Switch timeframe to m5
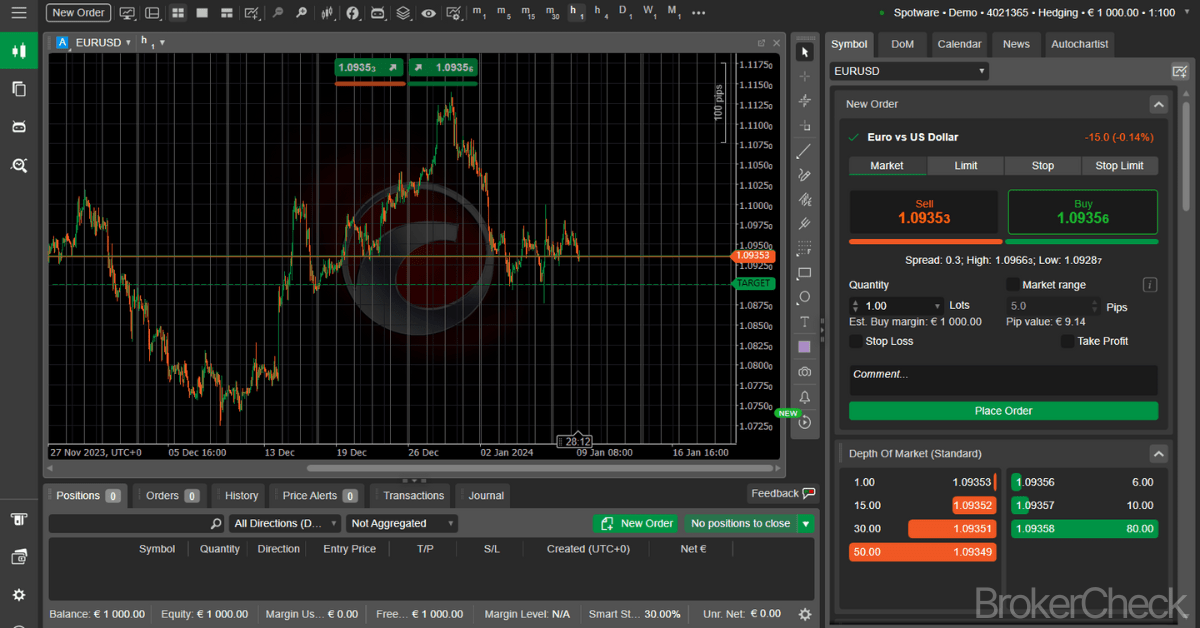This screenshot has width=1200, height=628. click(x=504, y=13)
